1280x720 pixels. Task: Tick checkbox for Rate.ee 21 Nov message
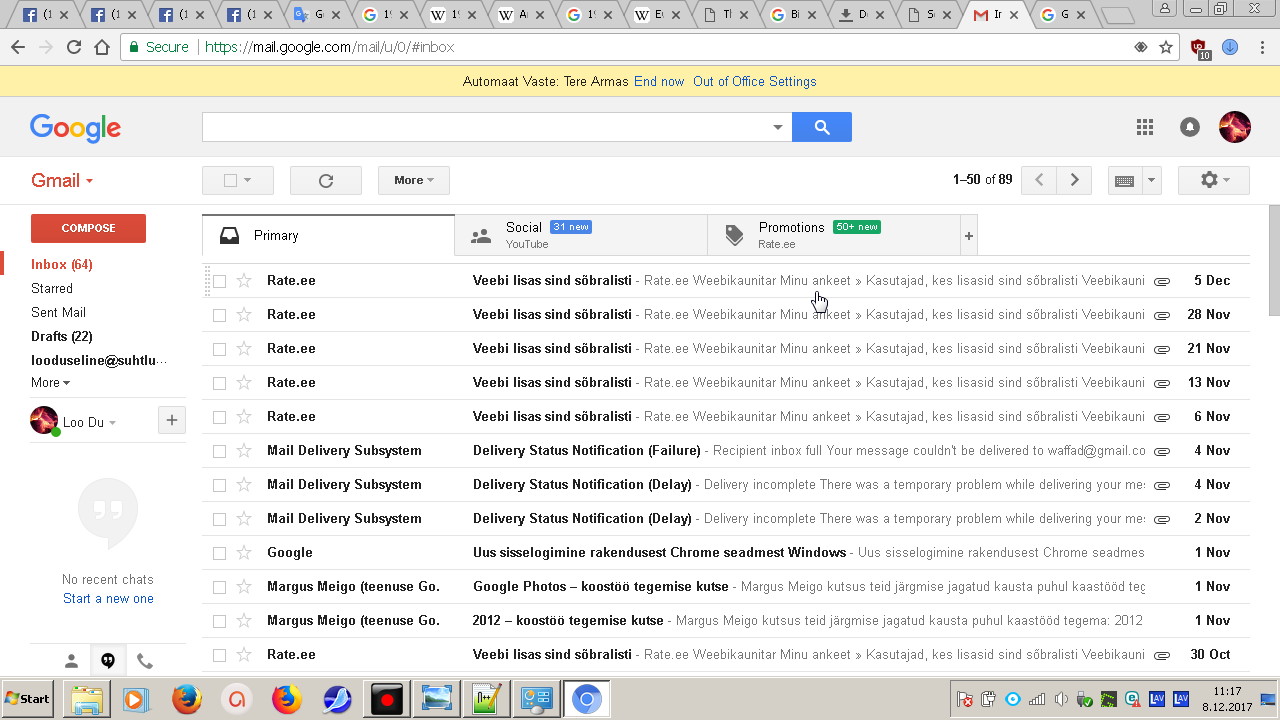(x=220, y=349)
